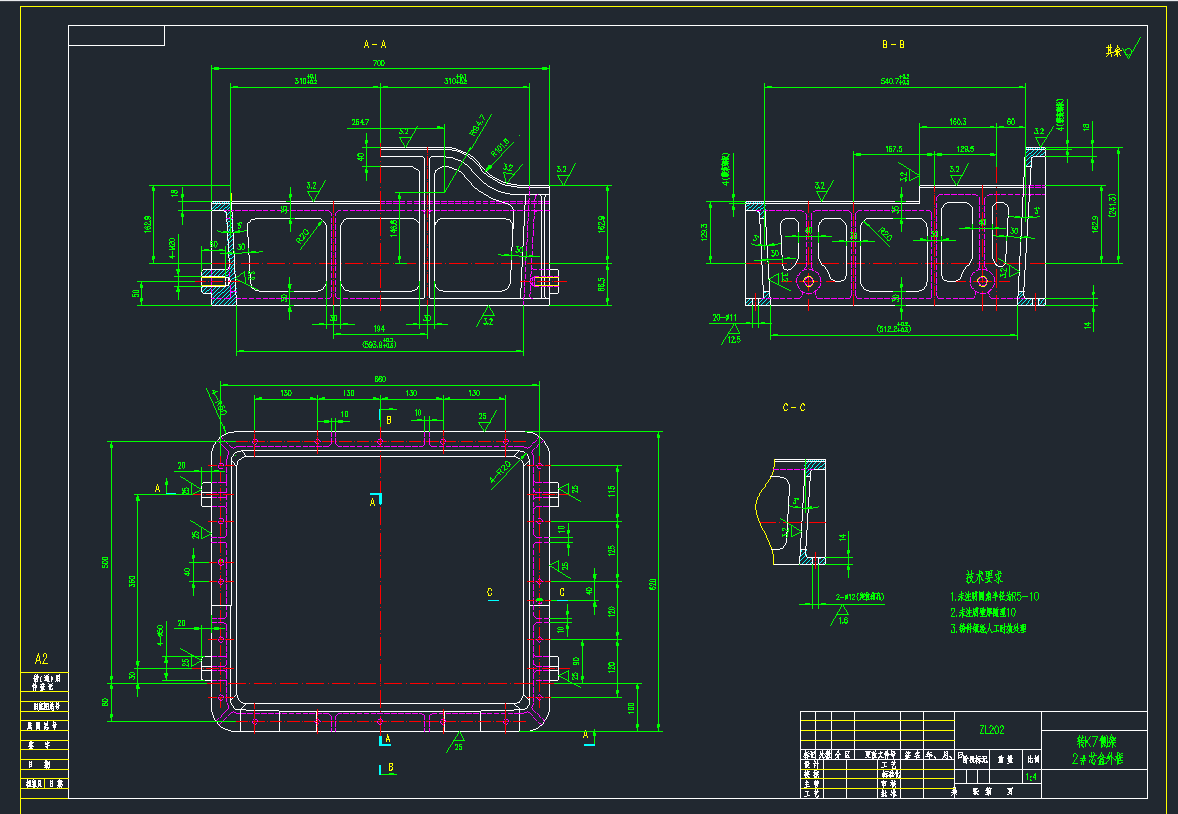The image size is (1178, 814).
Task: Select the cyan B section marker at top of plan view
Action: pos(388,420)
